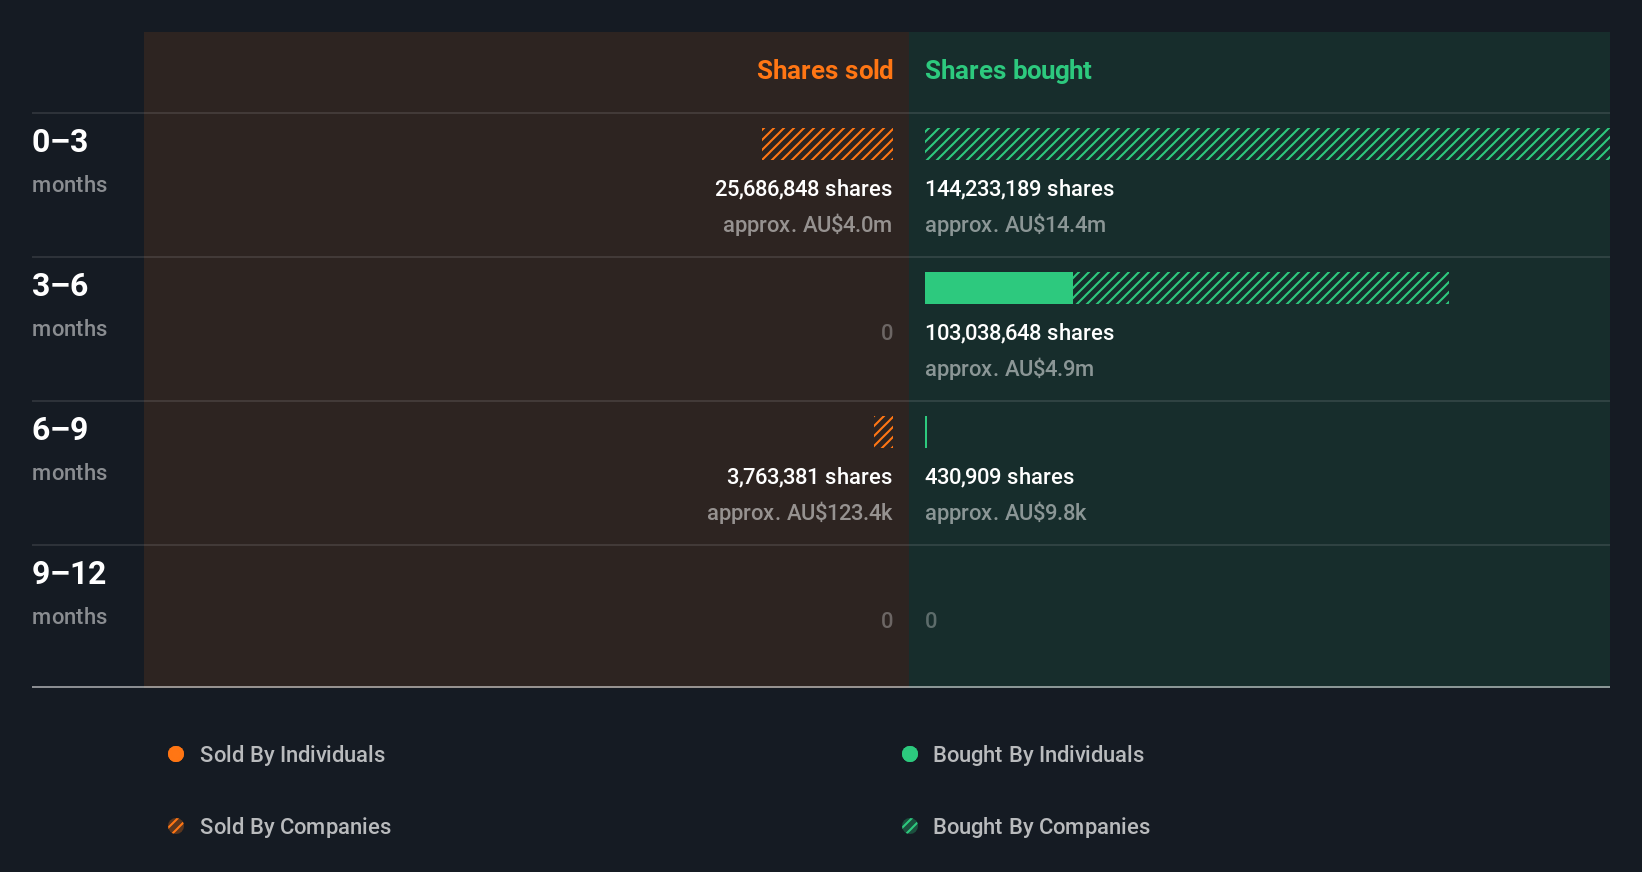Click the 6–9 months orange striped sold bar
Viewport: 1642px width, 872px height.
tap(883, 432)
